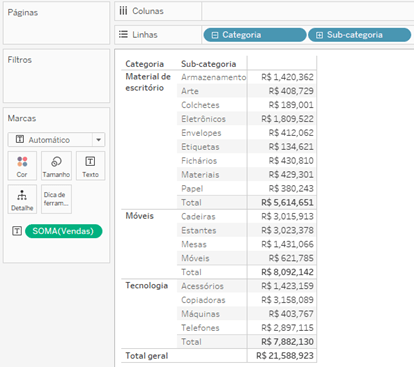Click the empty Filtros shelf area

point(56,82)
